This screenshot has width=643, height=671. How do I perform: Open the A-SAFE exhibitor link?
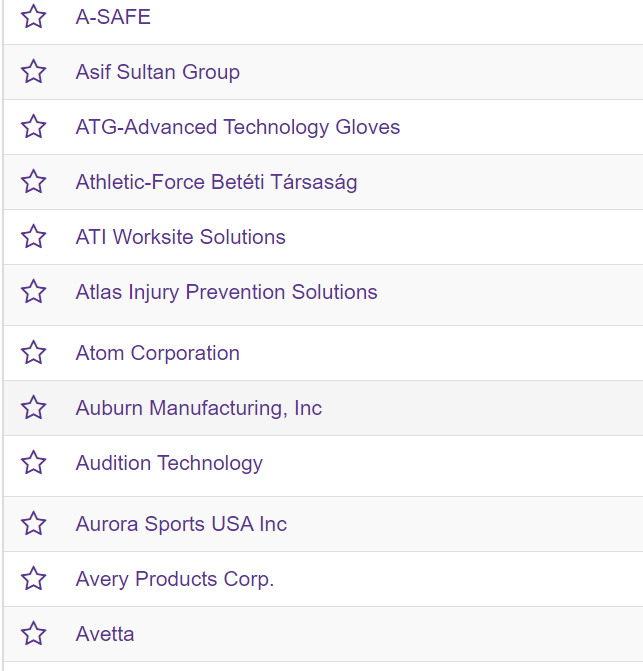tap(113, 17)
